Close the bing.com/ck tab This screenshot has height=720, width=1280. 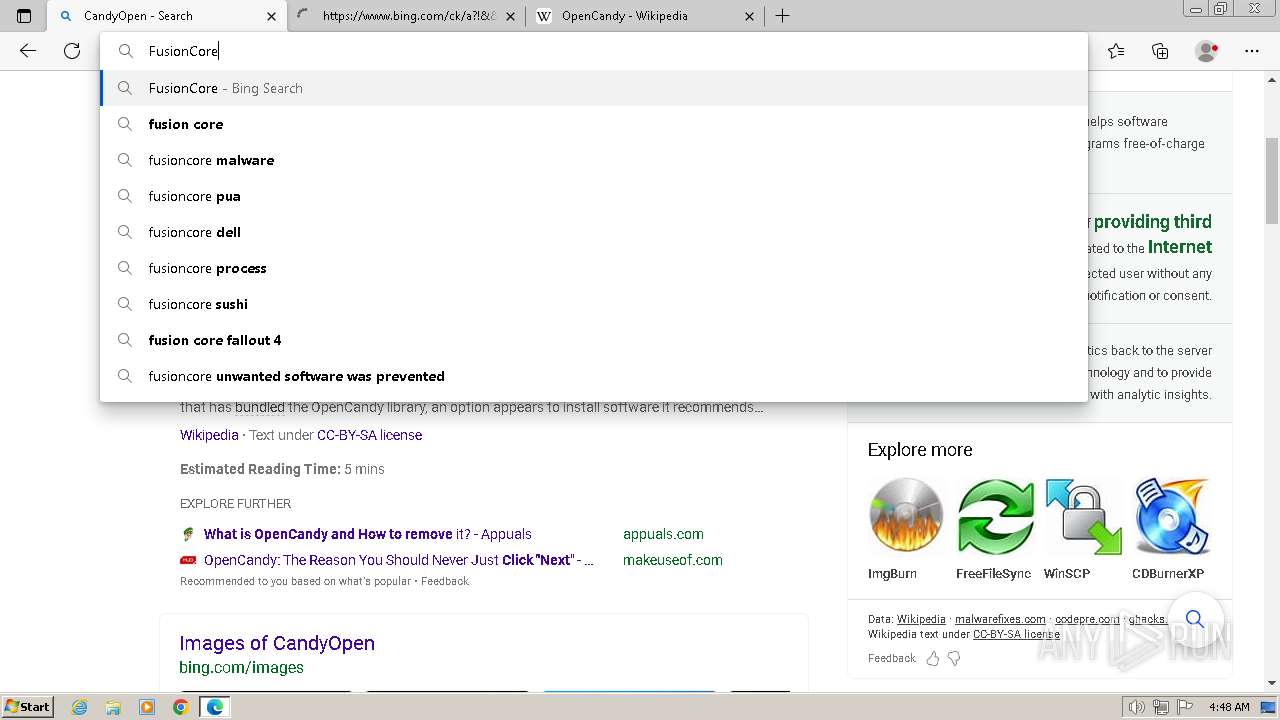point(510,16)
